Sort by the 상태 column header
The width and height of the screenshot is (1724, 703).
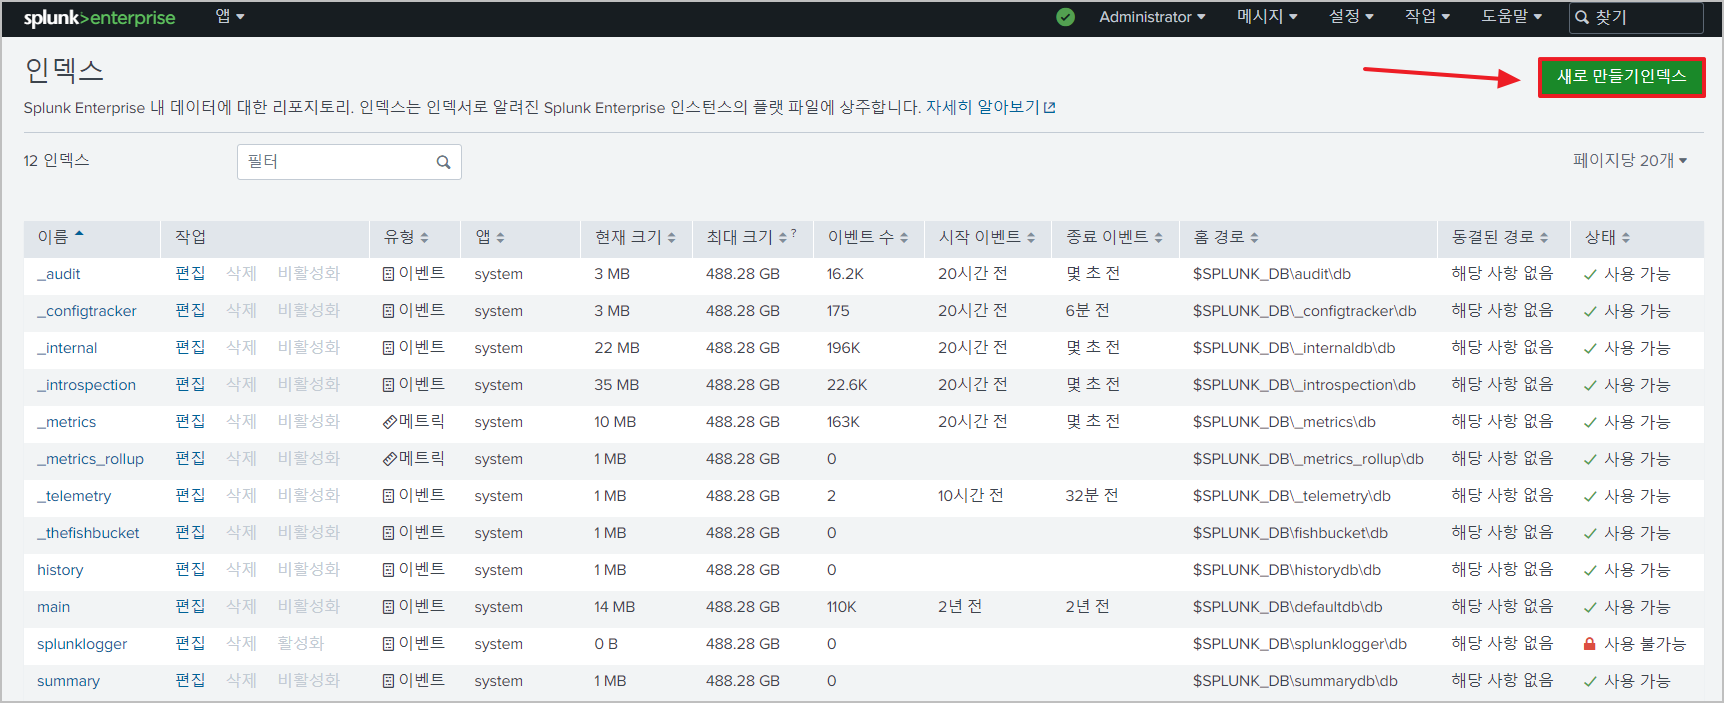pos(1607,237)
